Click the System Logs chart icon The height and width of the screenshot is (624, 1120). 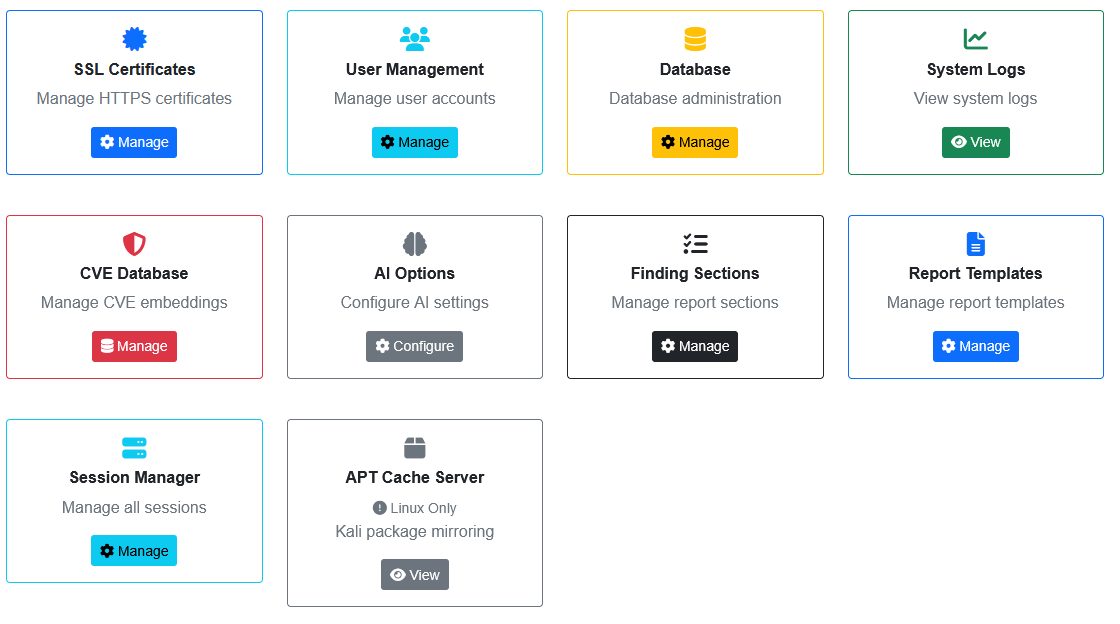click(x=975, y=39)
